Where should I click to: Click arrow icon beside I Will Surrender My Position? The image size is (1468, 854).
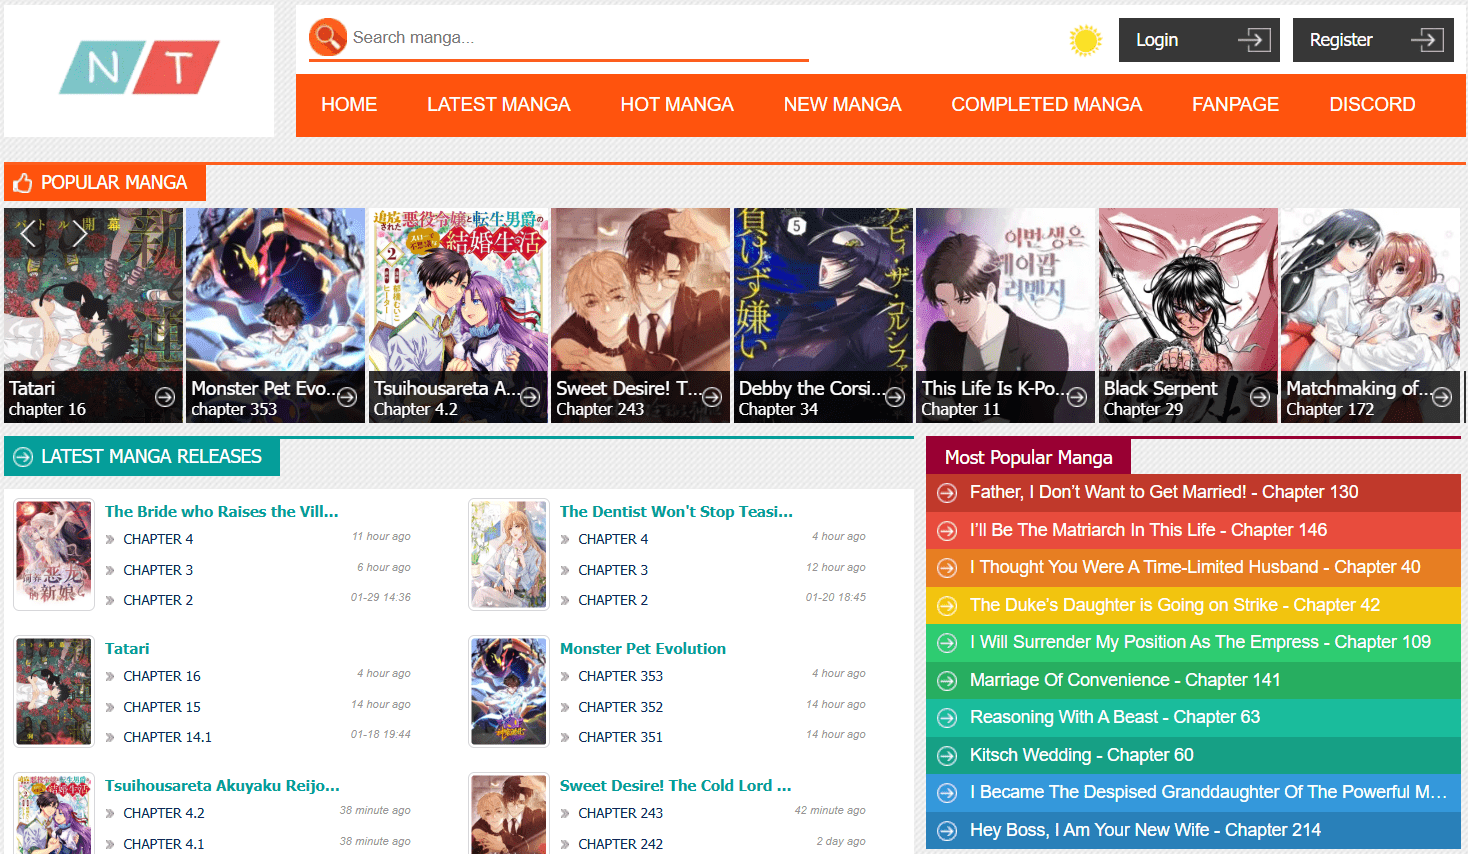(x=946, y=643)
